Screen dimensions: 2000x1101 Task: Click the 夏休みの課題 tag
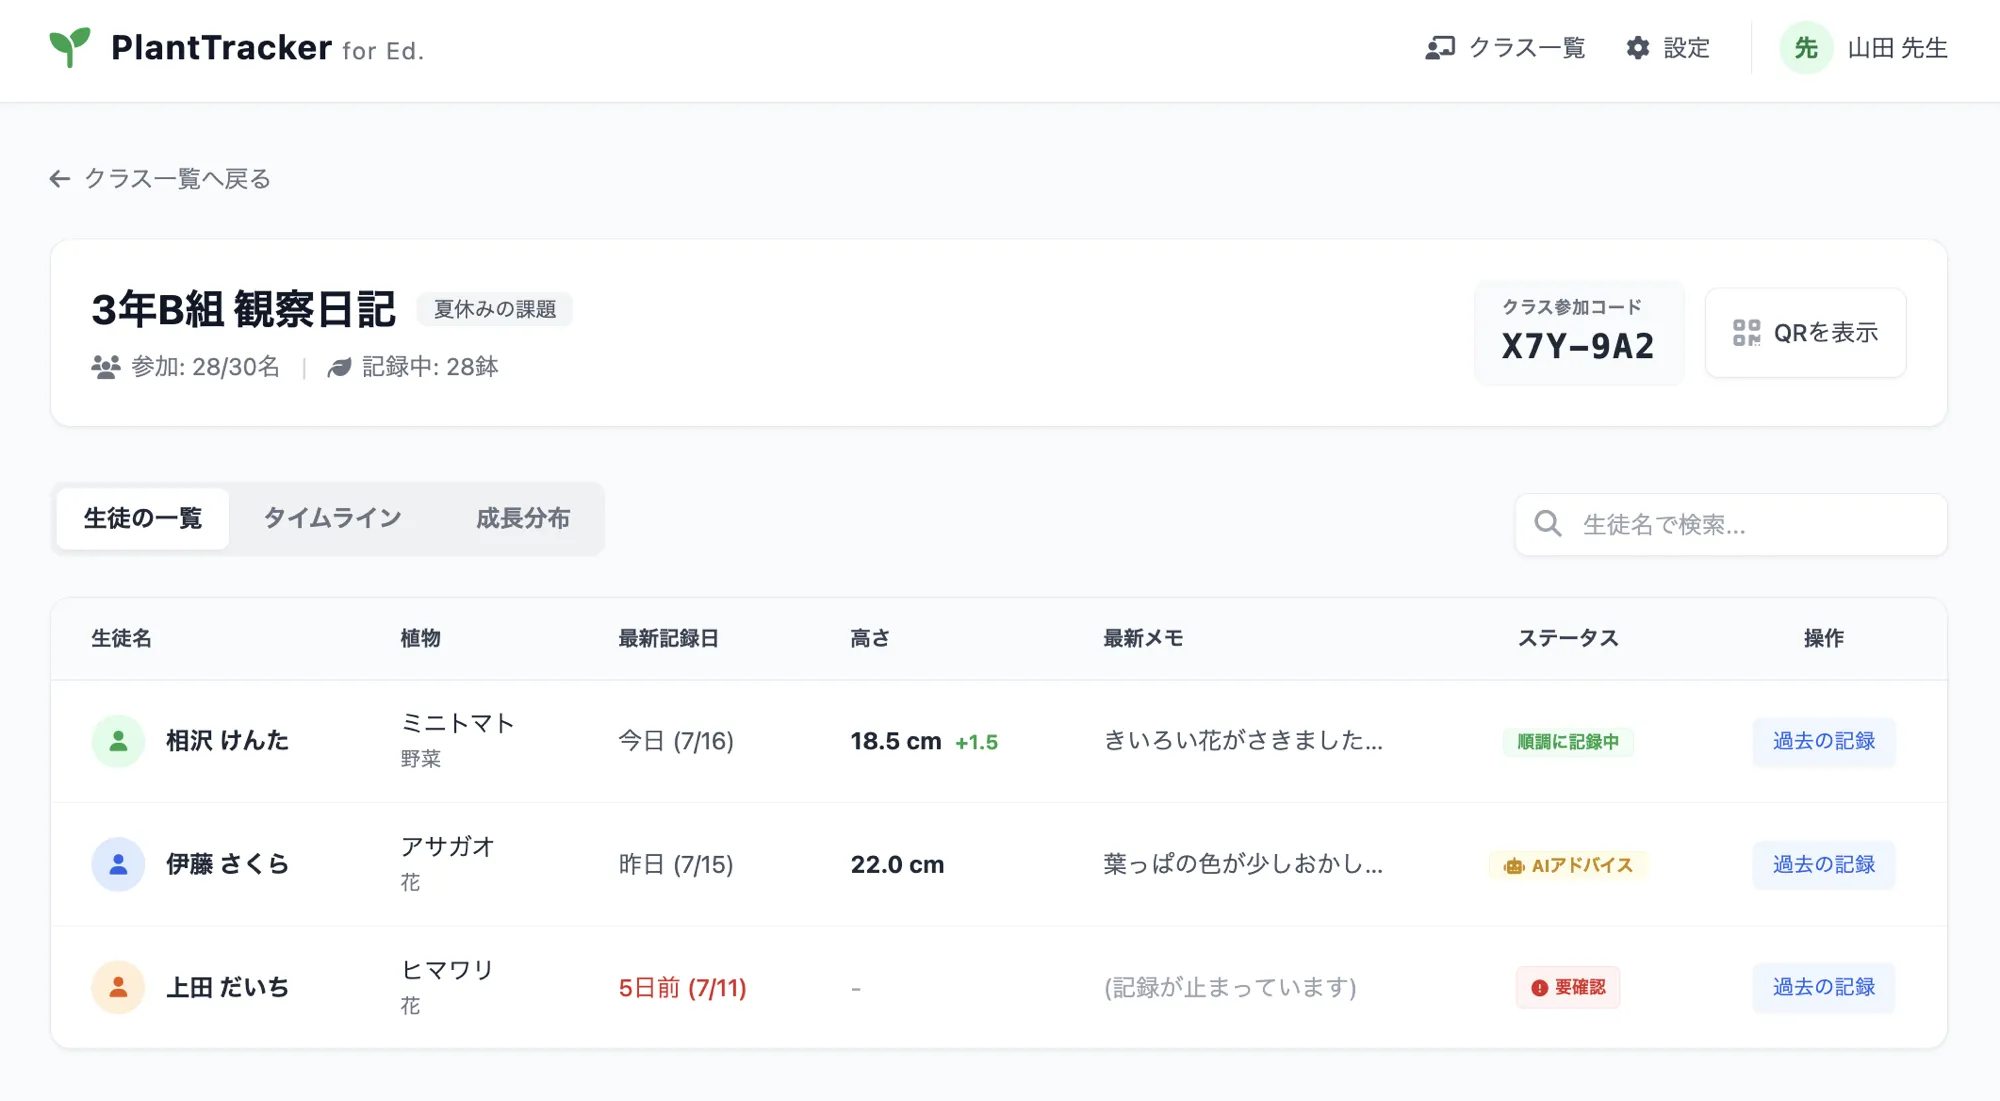click(494, 309)
